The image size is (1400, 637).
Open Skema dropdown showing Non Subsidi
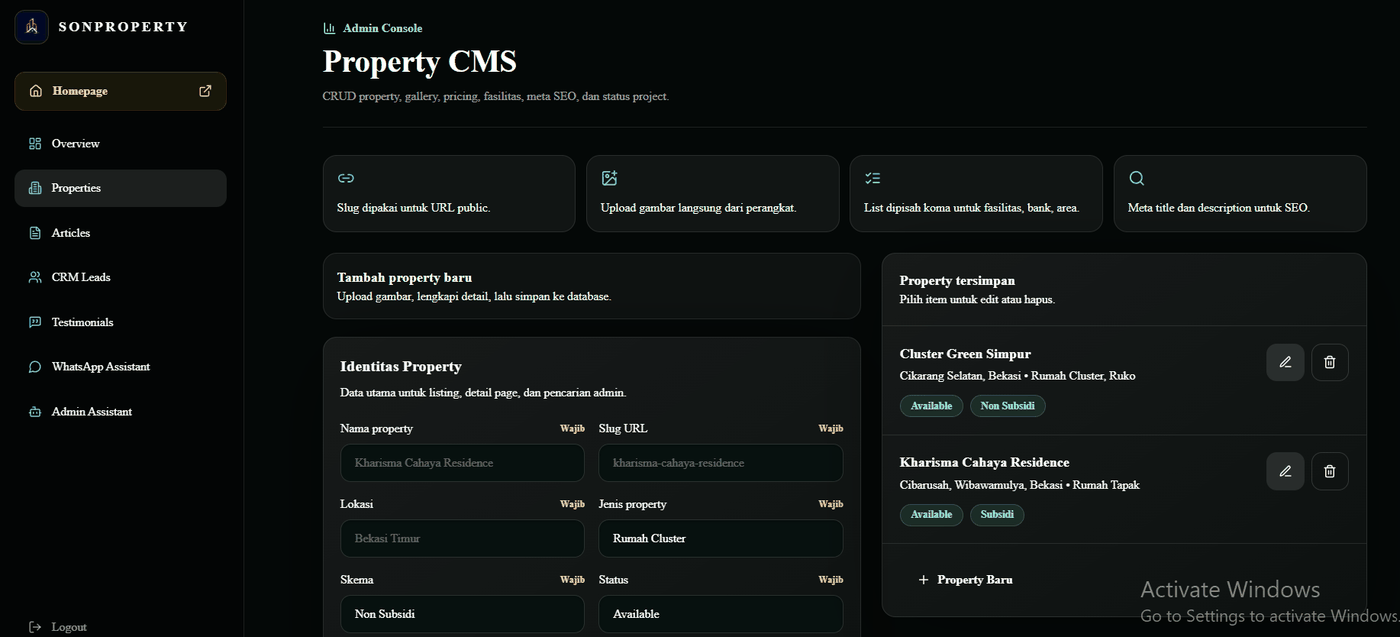(x=462, y=614)
